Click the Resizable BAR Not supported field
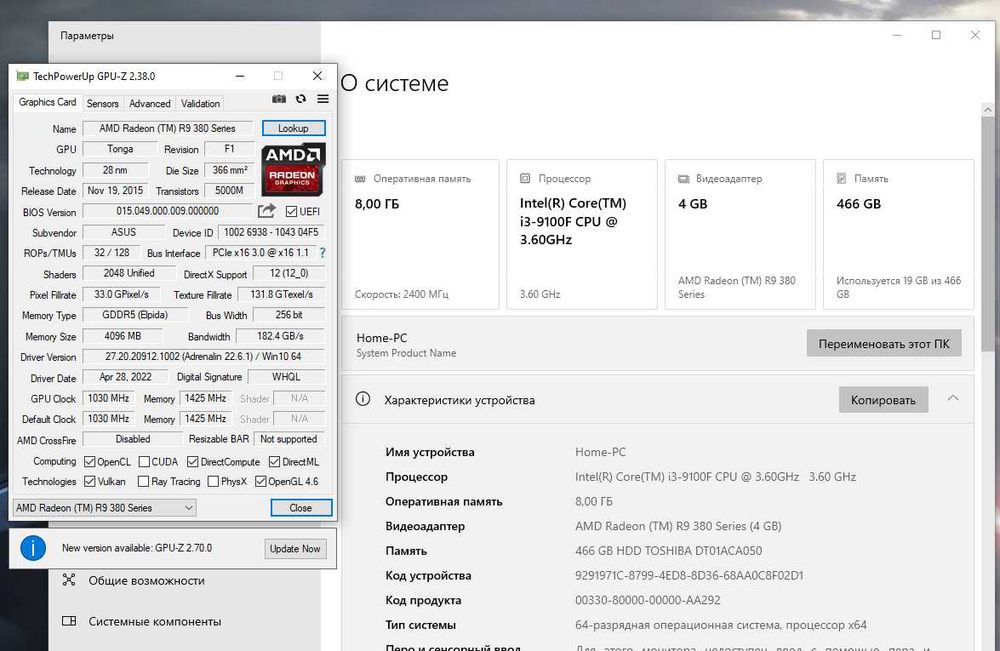Viewport: 1000px width, 651px height. 289,439
